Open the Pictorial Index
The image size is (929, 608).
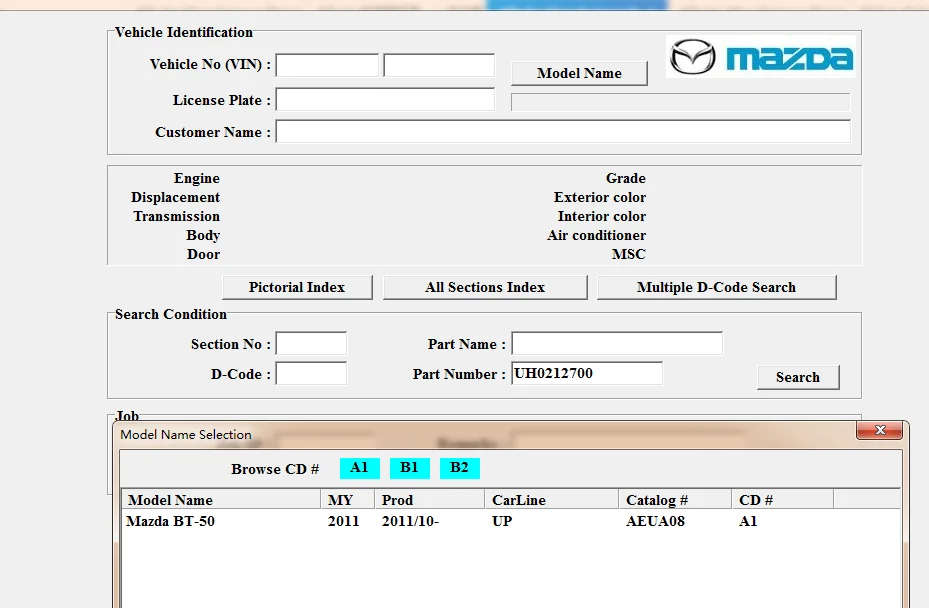(297, 288)
